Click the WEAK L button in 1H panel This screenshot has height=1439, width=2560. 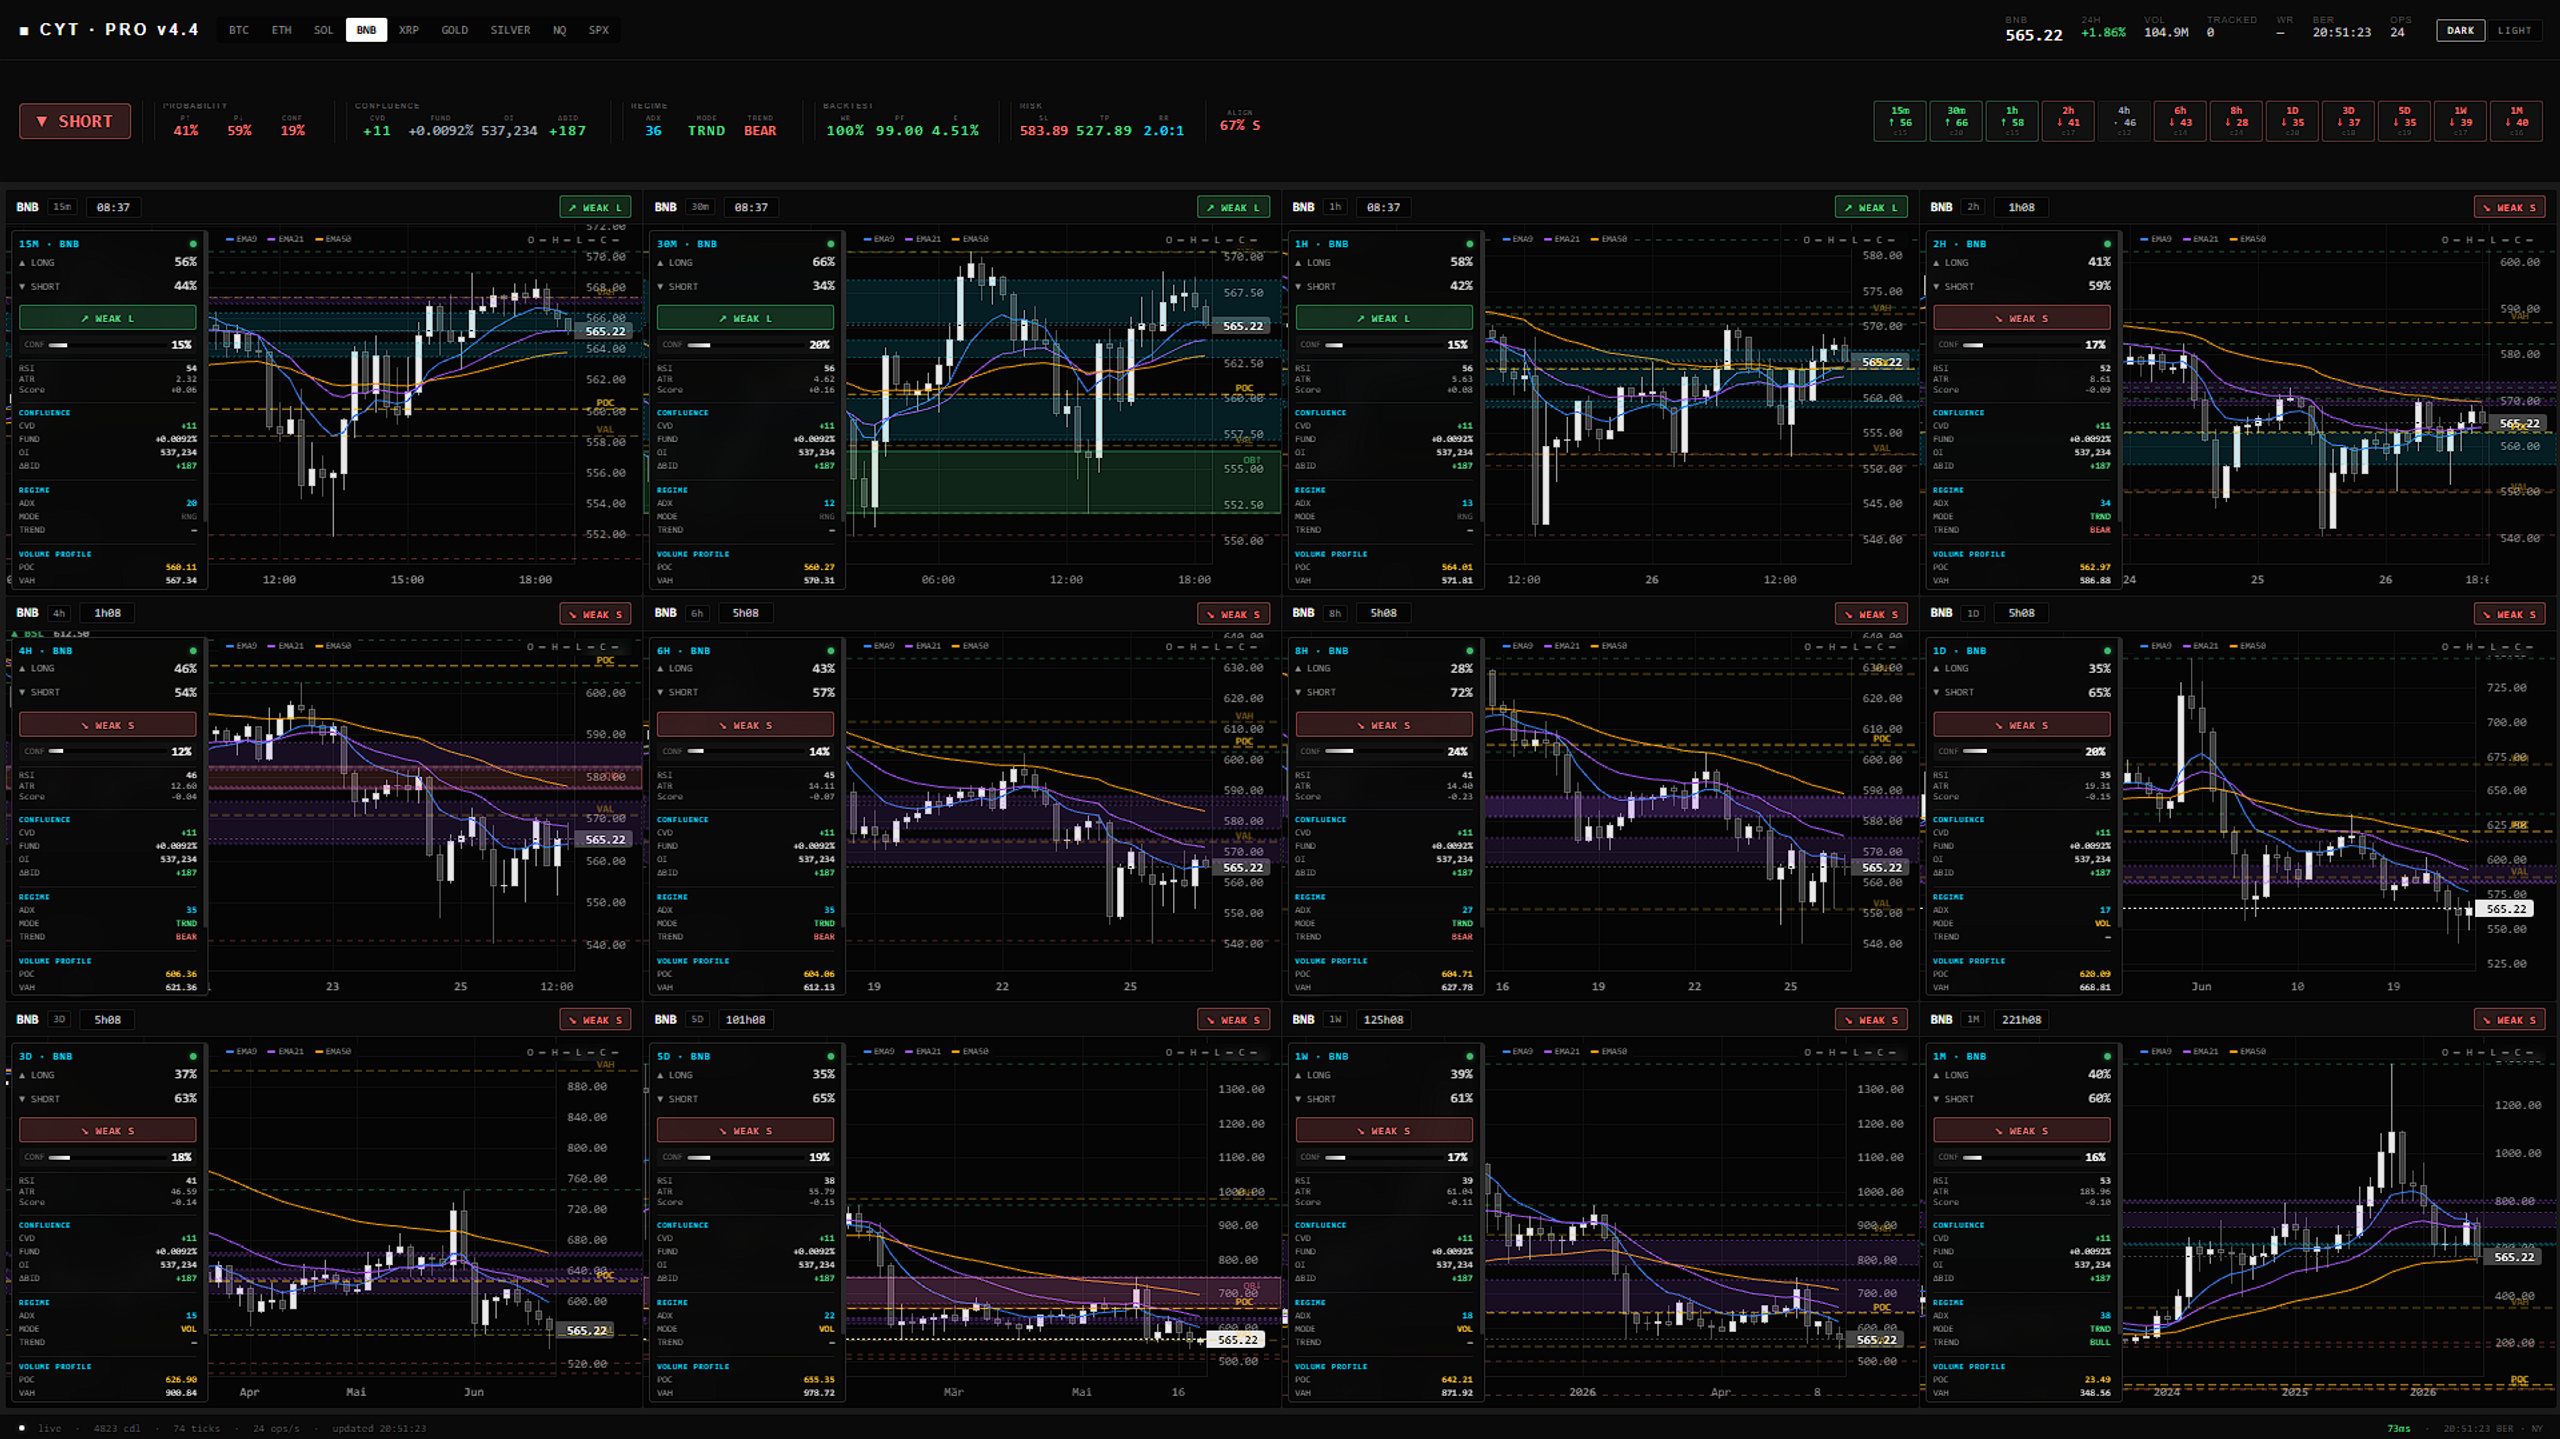tap(1384, 318)
